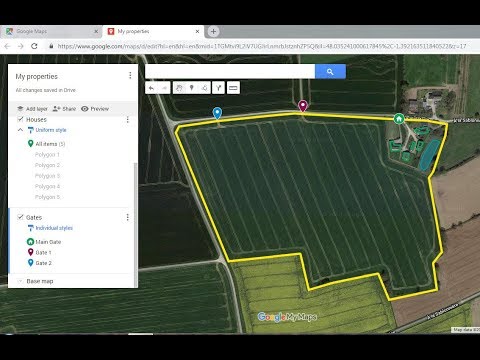Expand the Base map section arrow
This screenshot has height=360, width=480.
(x=20, y=281)
